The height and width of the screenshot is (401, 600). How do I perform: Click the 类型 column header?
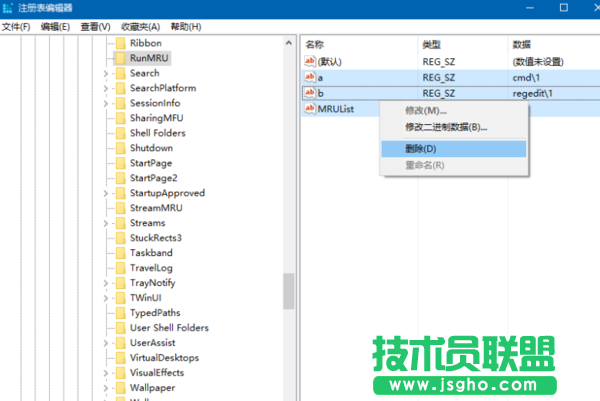coord(463,45)
